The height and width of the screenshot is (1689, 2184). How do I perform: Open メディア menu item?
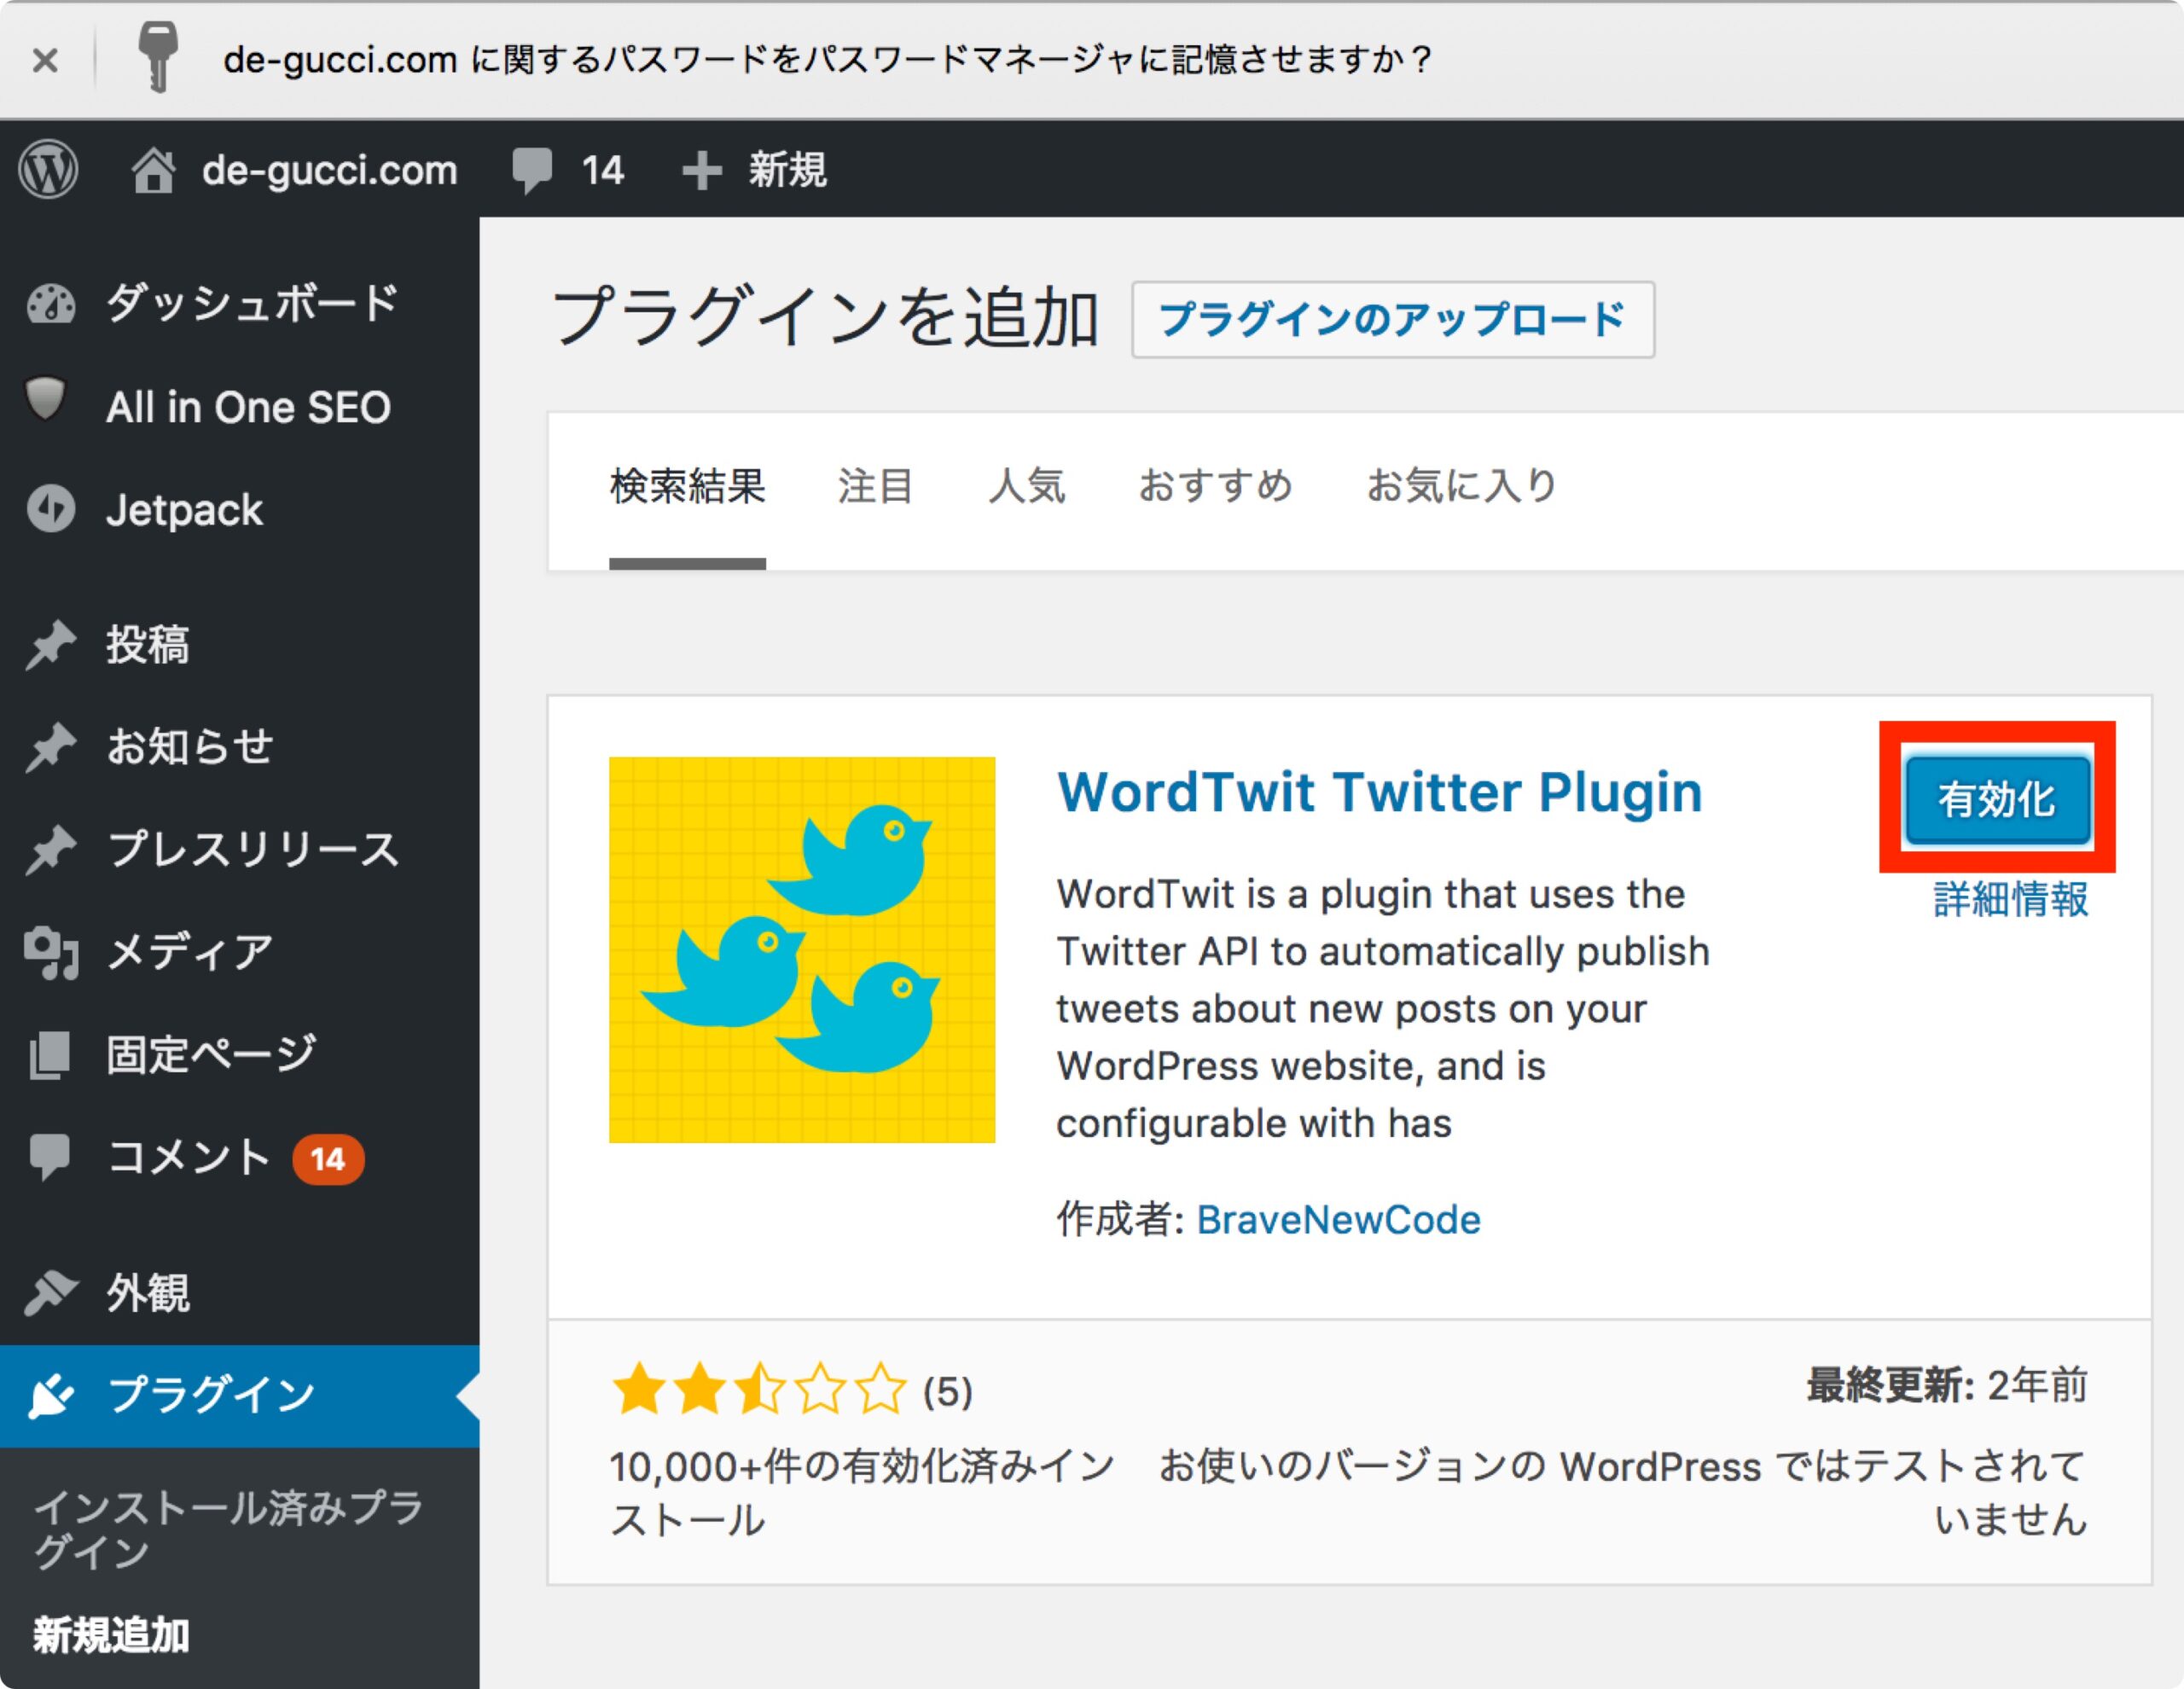pyautogui.click(x=190, y=952)
